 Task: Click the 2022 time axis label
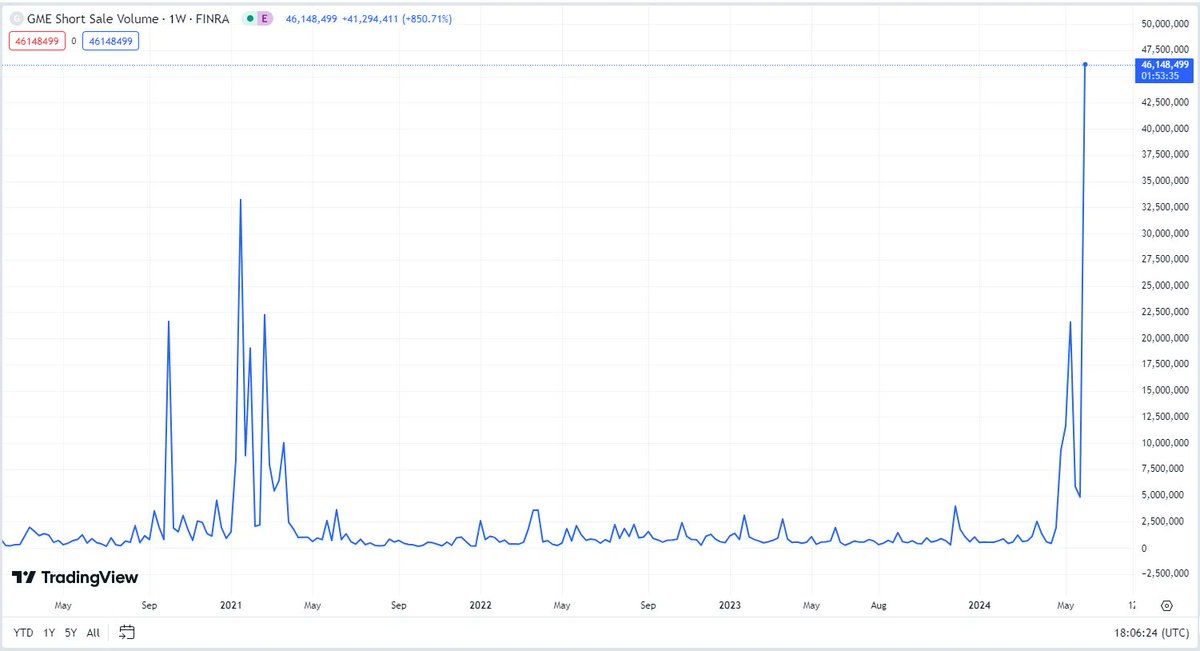point(480,605)
